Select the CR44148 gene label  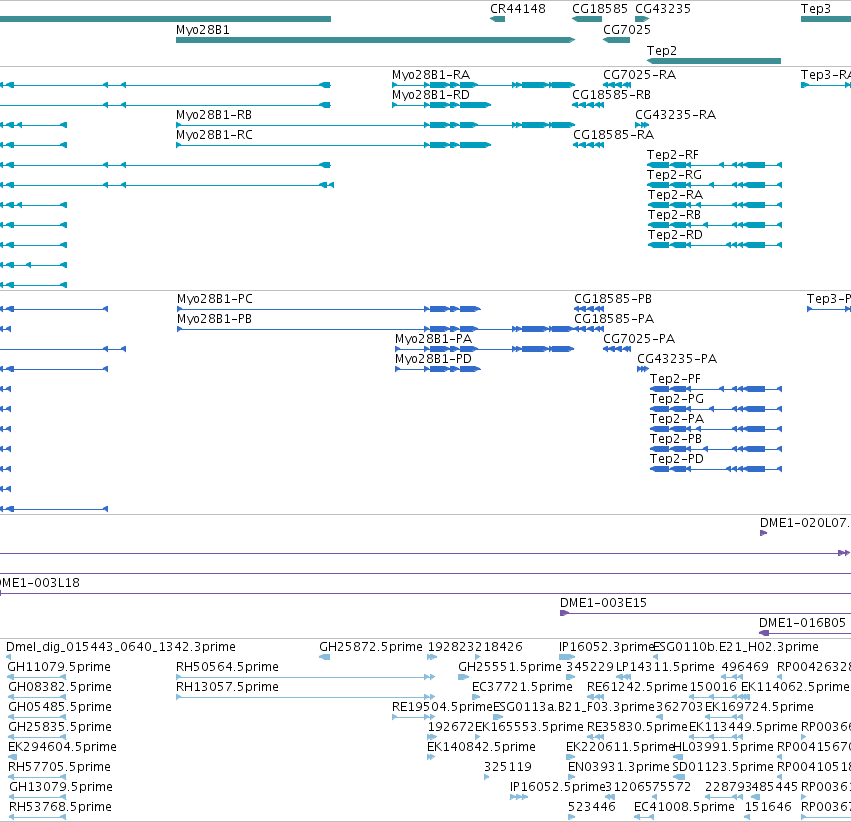[518, 9]
